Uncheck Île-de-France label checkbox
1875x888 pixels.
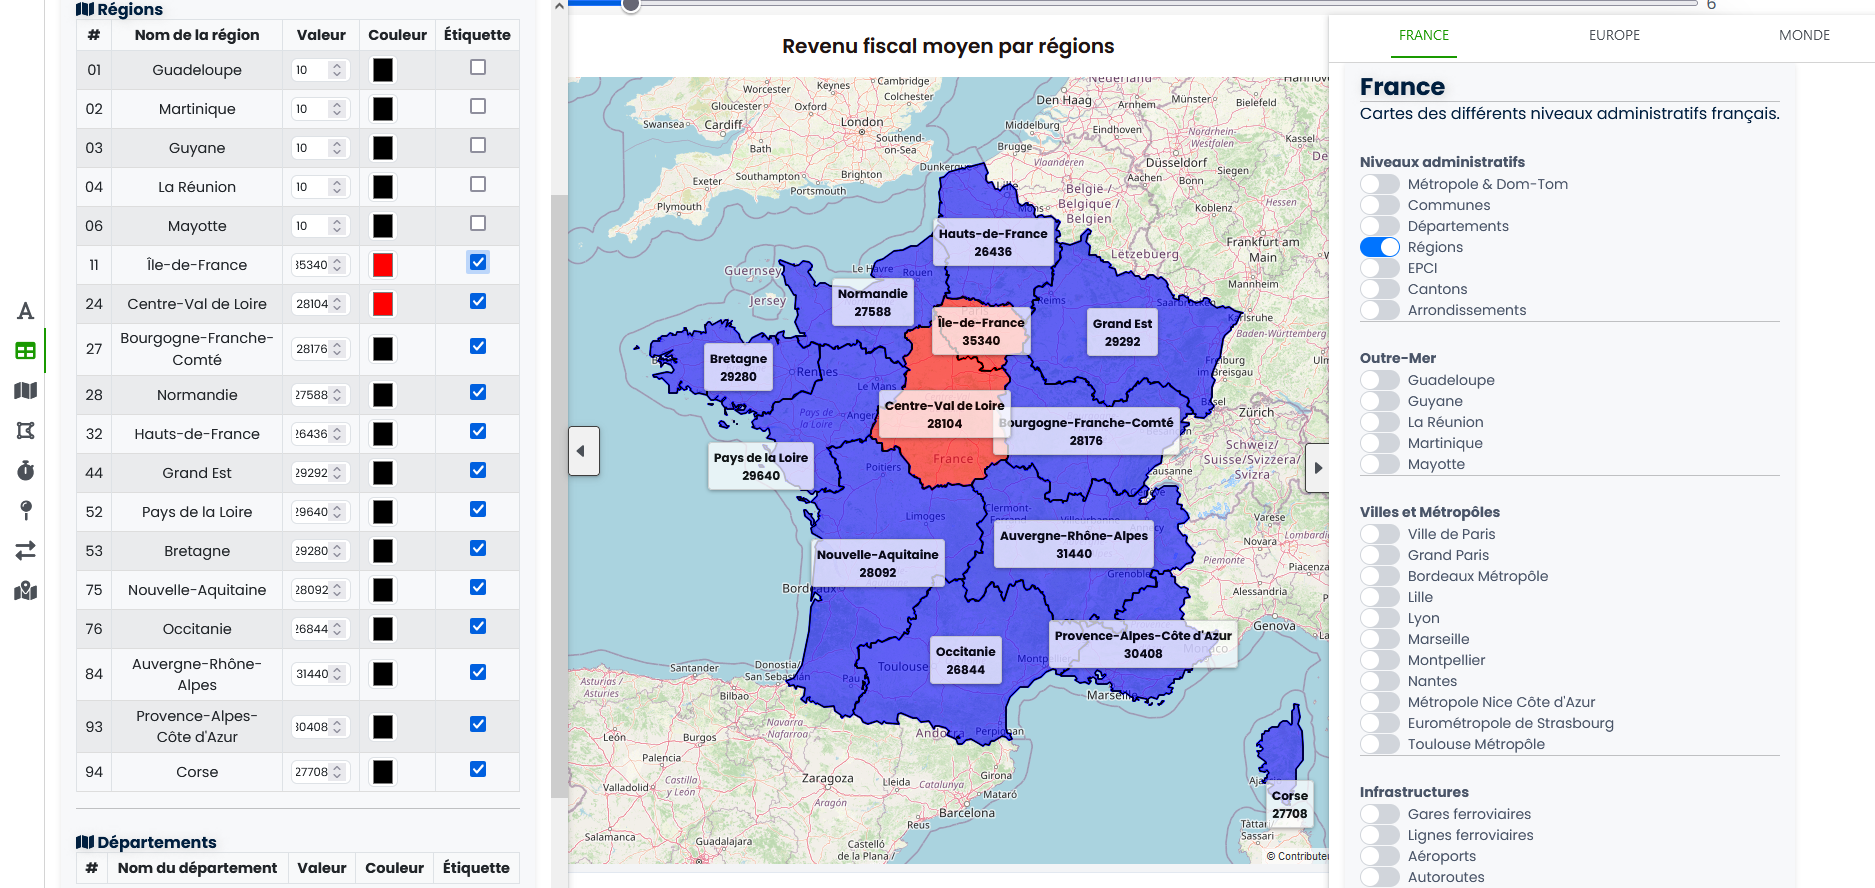[478, 262]
